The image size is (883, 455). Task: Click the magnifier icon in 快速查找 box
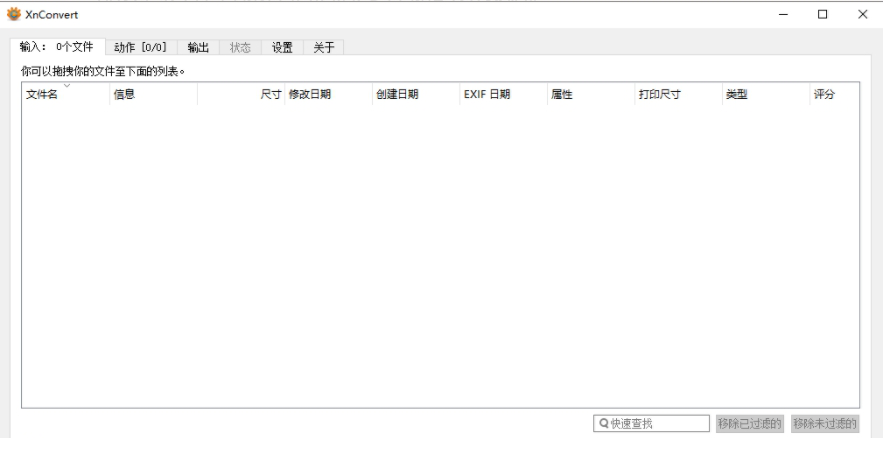604,423
